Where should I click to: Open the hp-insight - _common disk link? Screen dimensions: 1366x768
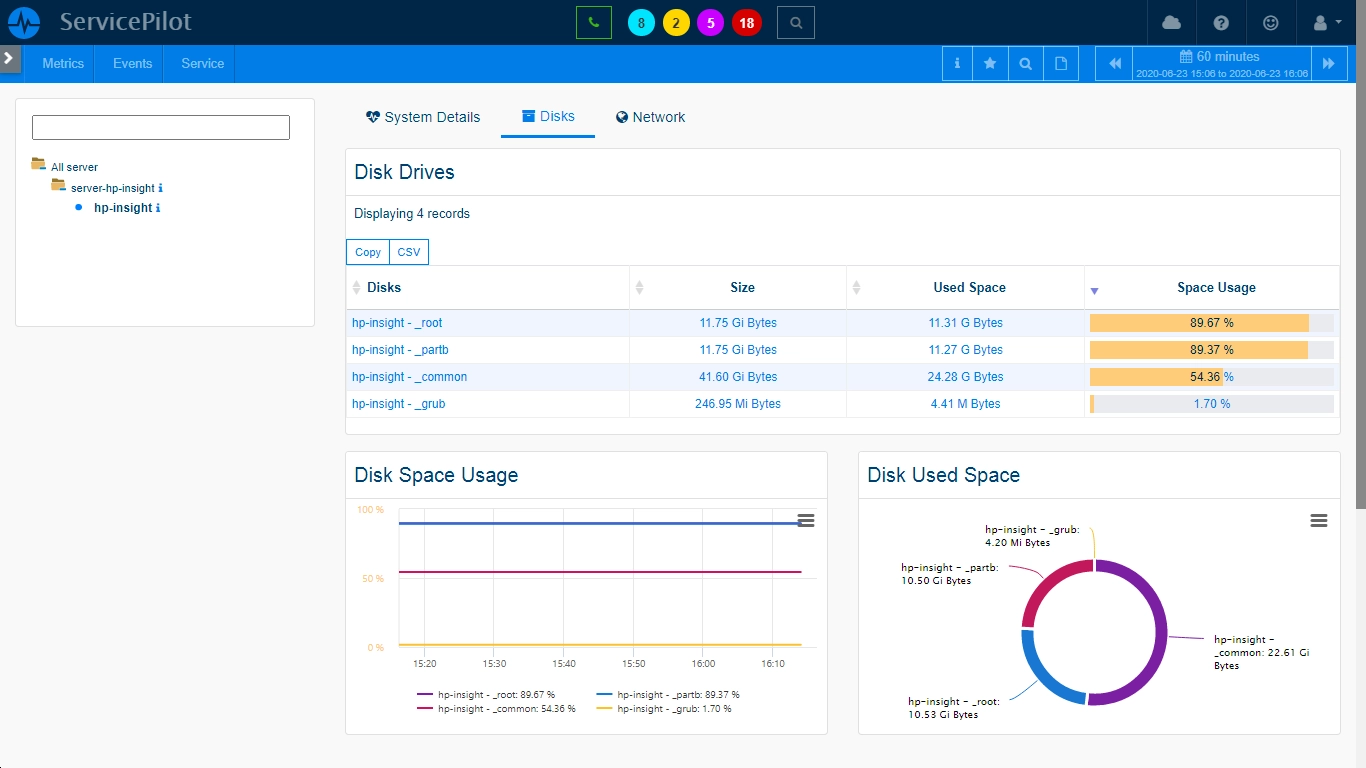coord(410,377)
